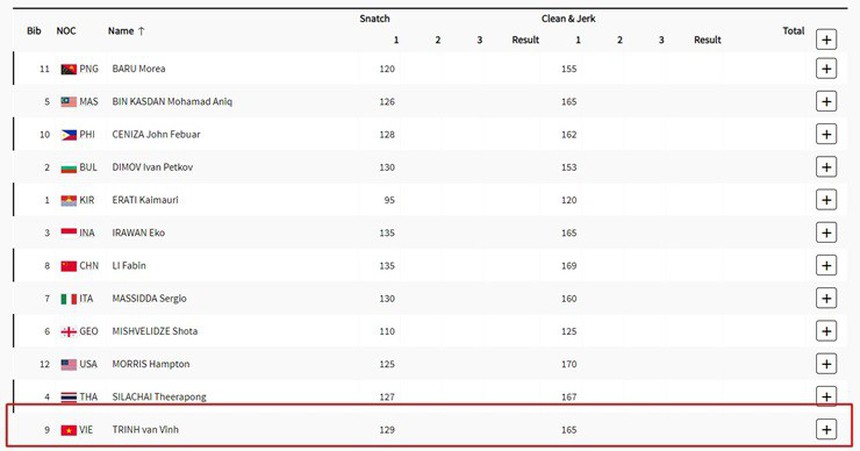
Task: Sort table by Name column header
Action: [126, 31]
